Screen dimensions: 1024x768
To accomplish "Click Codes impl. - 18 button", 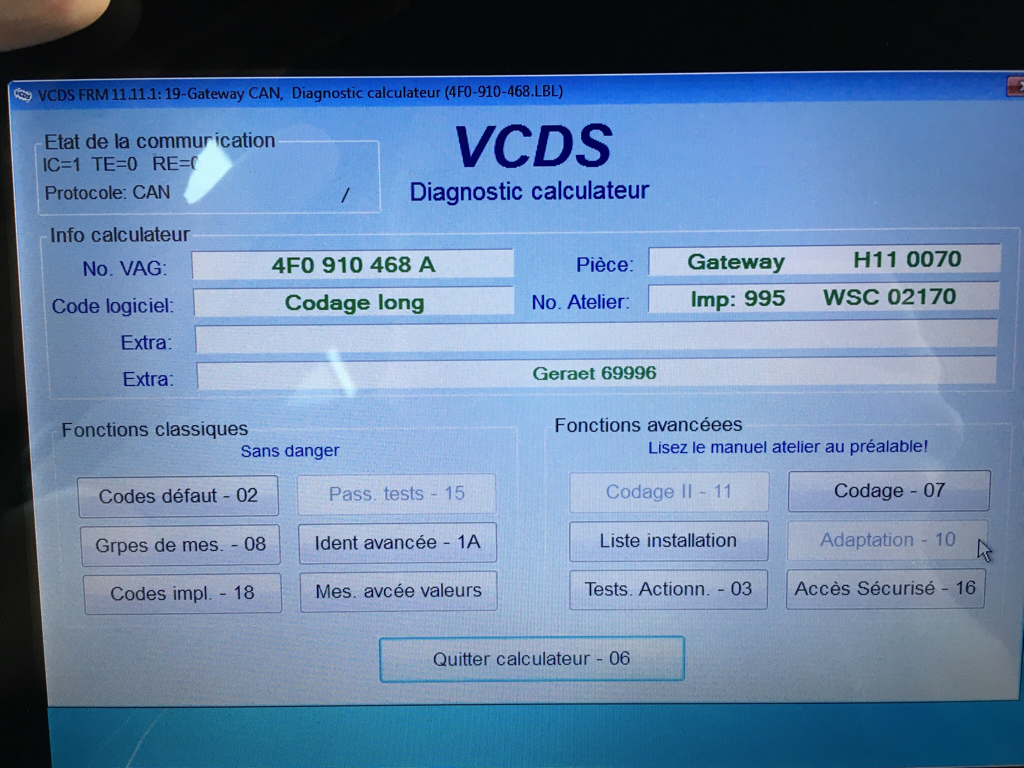I will pyautogui.click(x=182, y=593).
